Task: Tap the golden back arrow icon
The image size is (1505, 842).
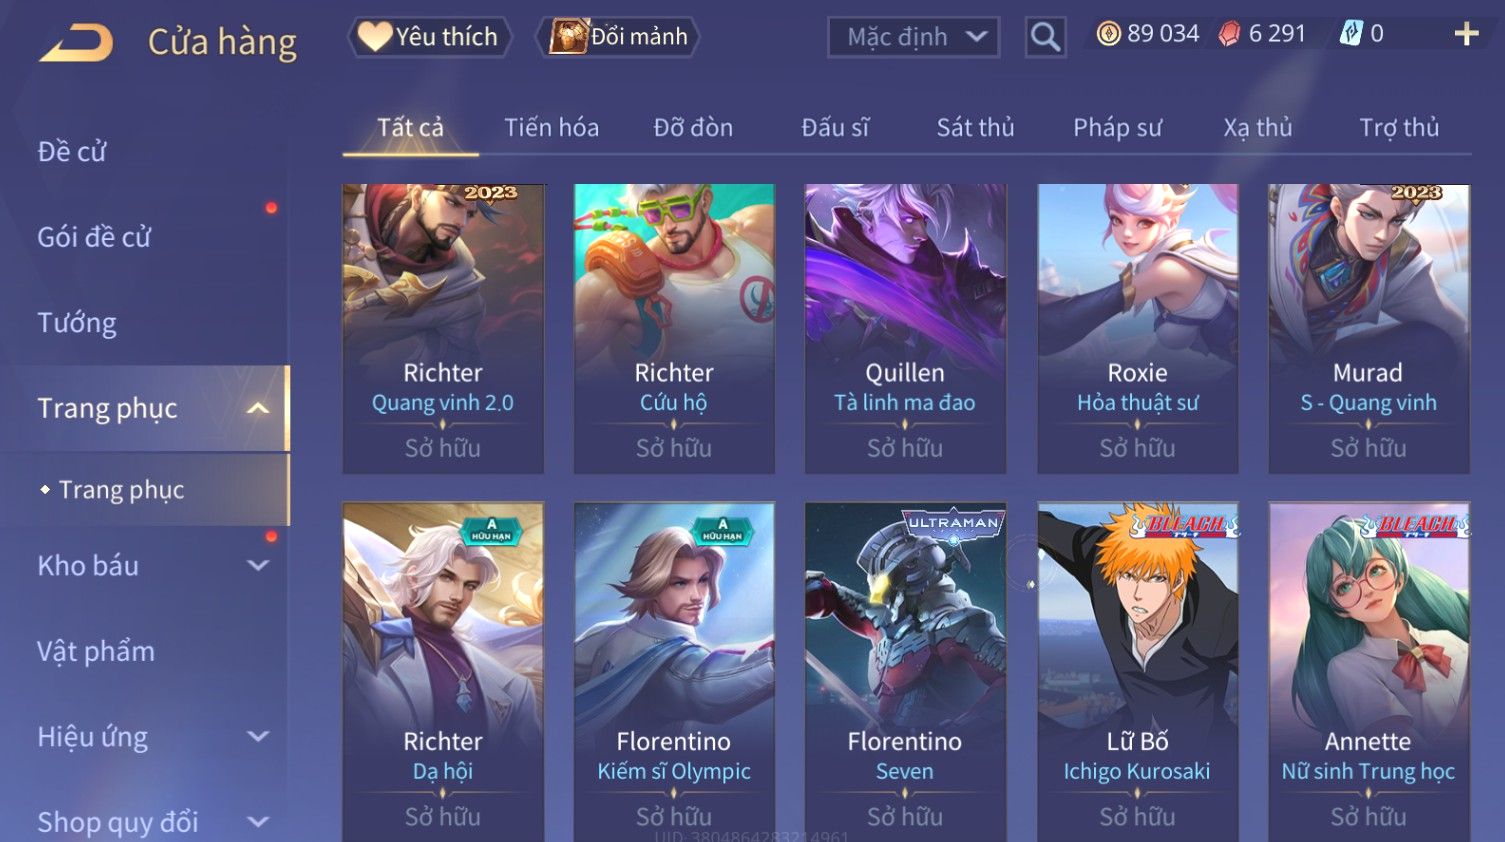Action: (x=76, y=43)
